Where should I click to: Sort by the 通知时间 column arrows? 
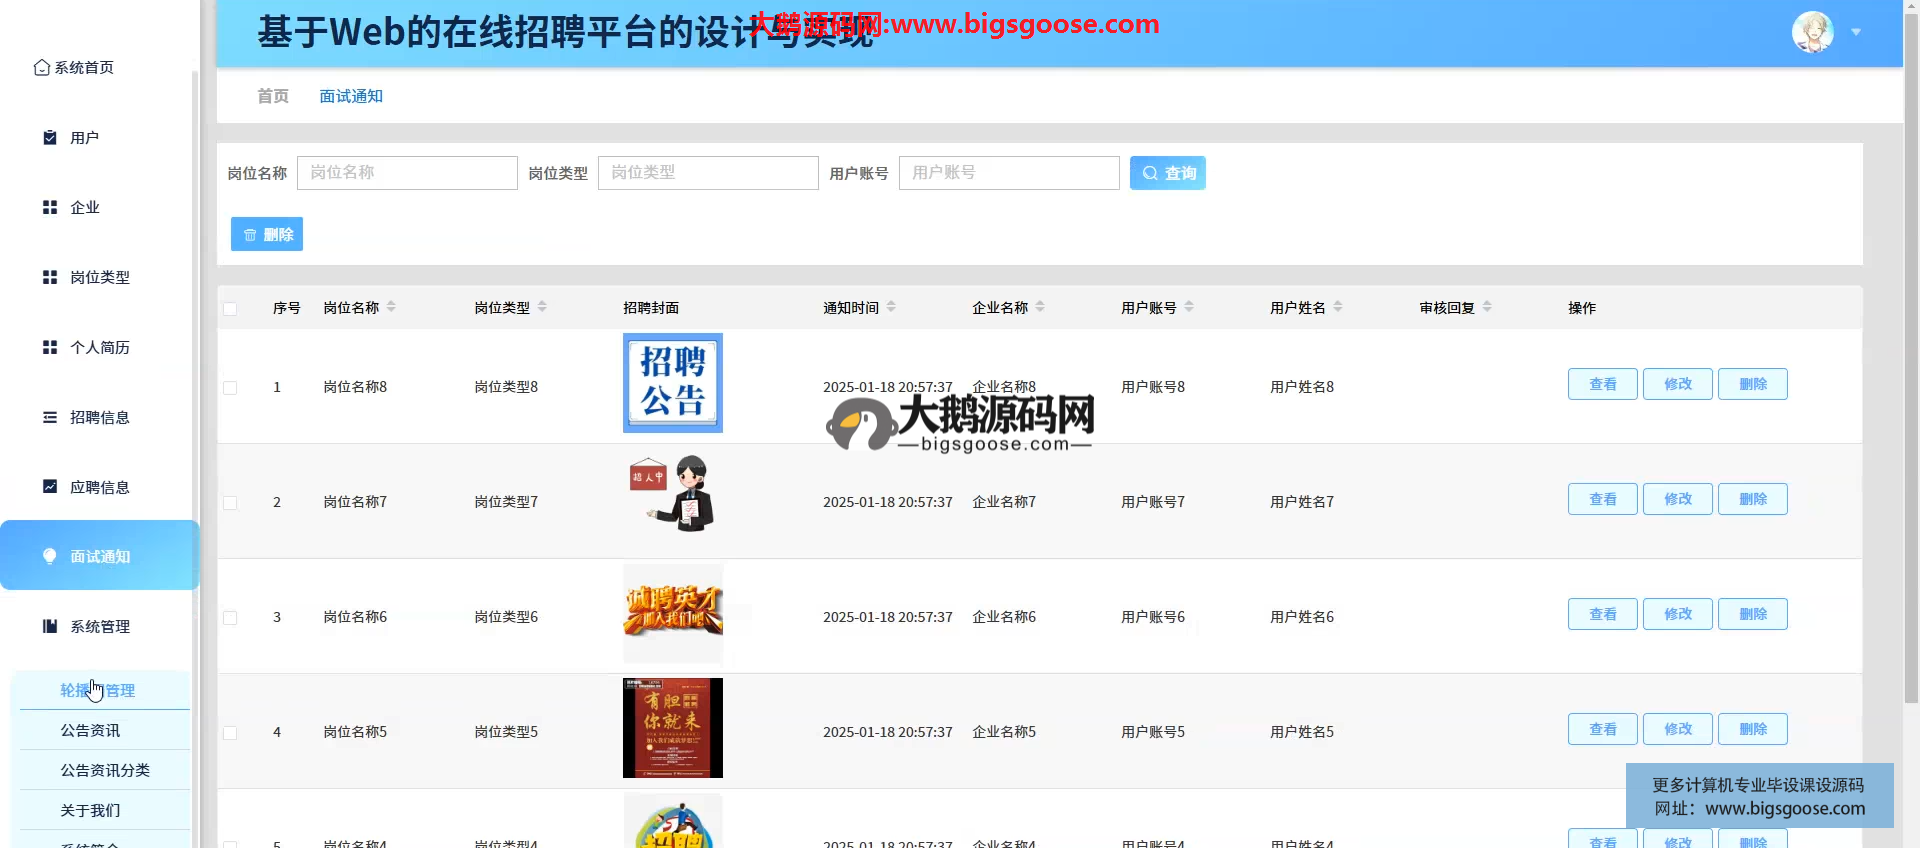(x=891, y=307)
